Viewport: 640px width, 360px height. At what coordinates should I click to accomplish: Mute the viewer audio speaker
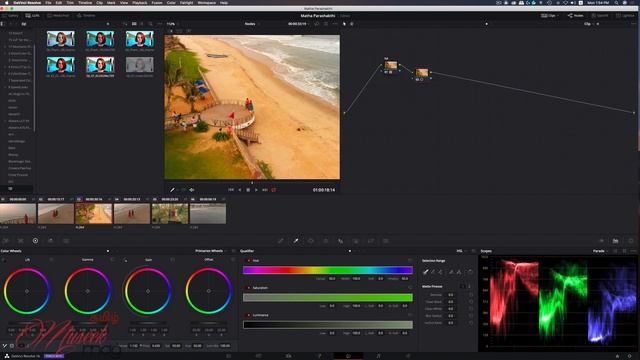tap(191, 190)
